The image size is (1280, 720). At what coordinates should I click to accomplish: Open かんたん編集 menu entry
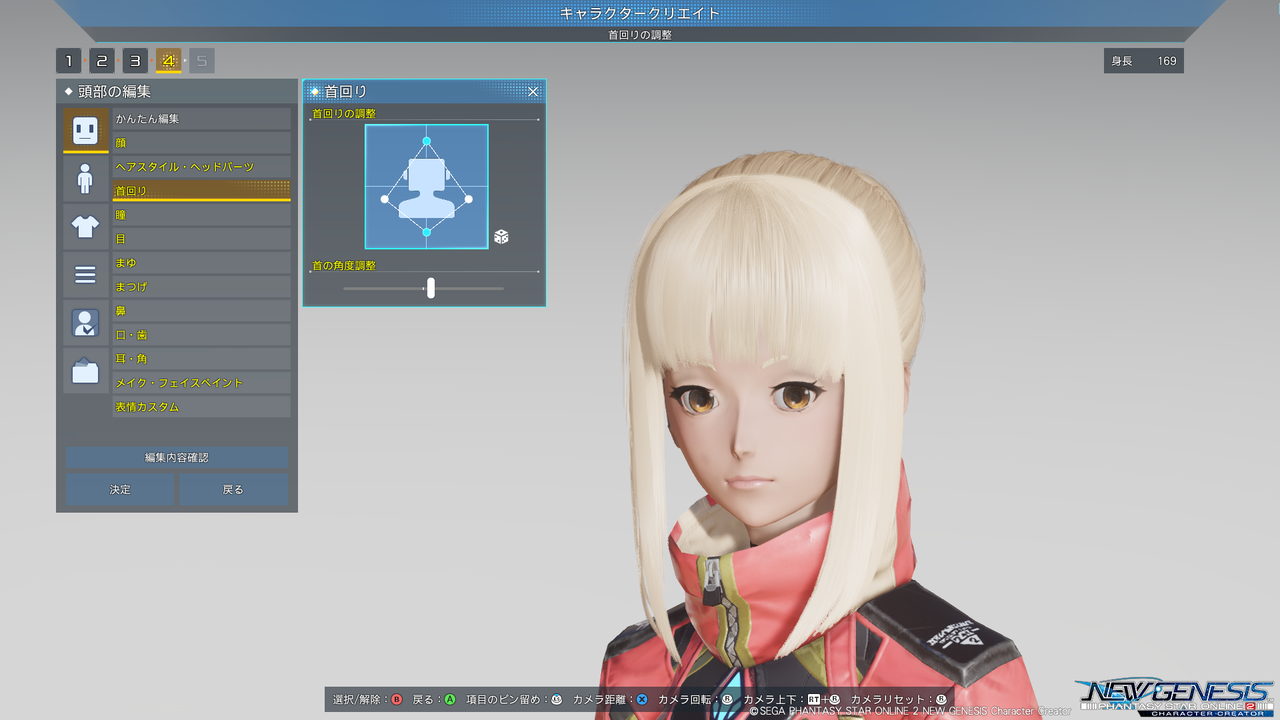pos(201,119)
